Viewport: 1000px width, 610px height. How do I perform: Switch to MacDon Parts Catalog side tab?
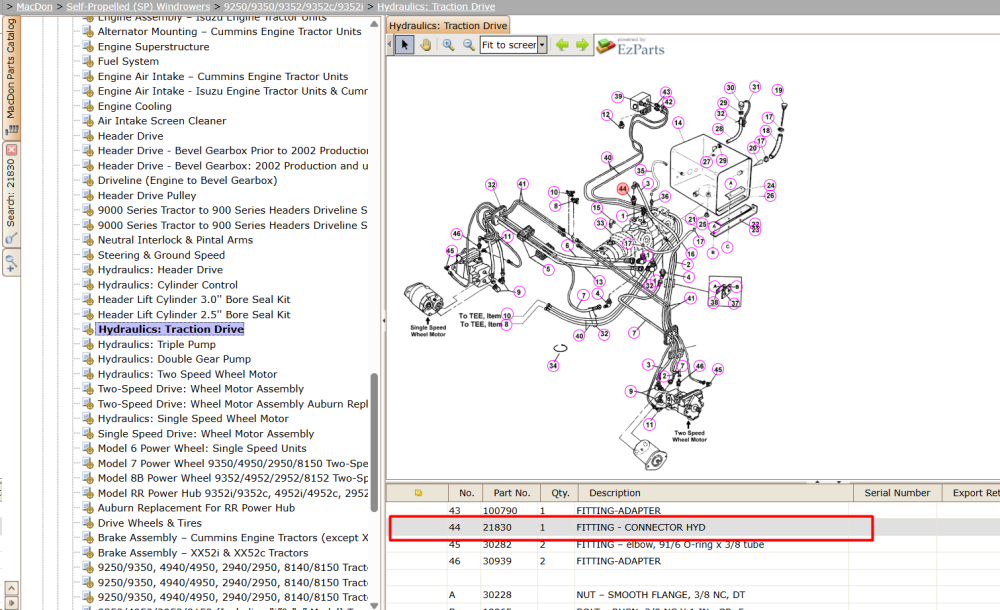(11, 69)
